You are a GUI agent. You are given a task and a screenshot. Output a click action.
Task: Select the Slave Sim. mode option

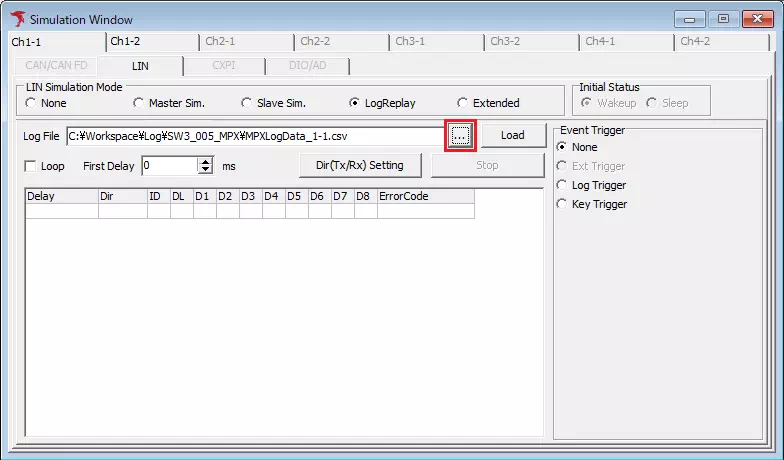(x=247, y=103)
